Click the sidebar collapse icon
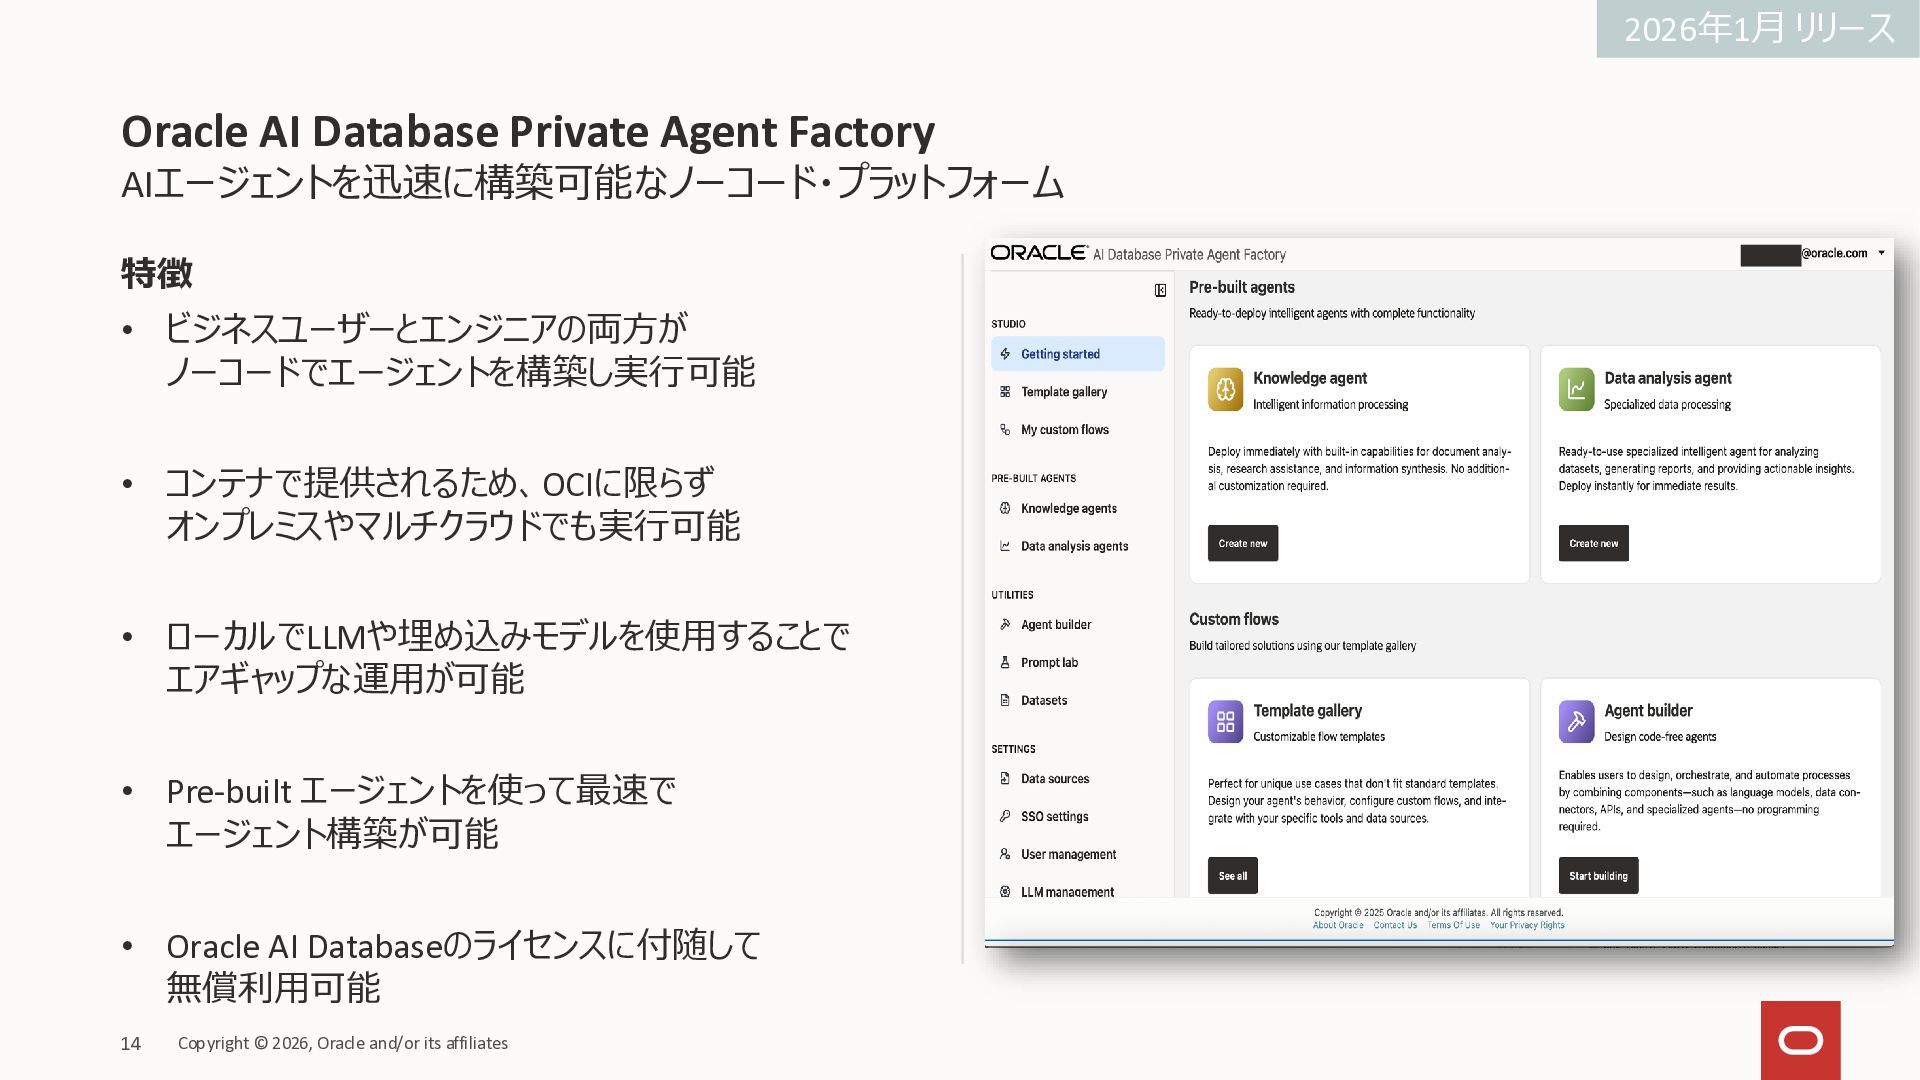 pos(1160,290)
